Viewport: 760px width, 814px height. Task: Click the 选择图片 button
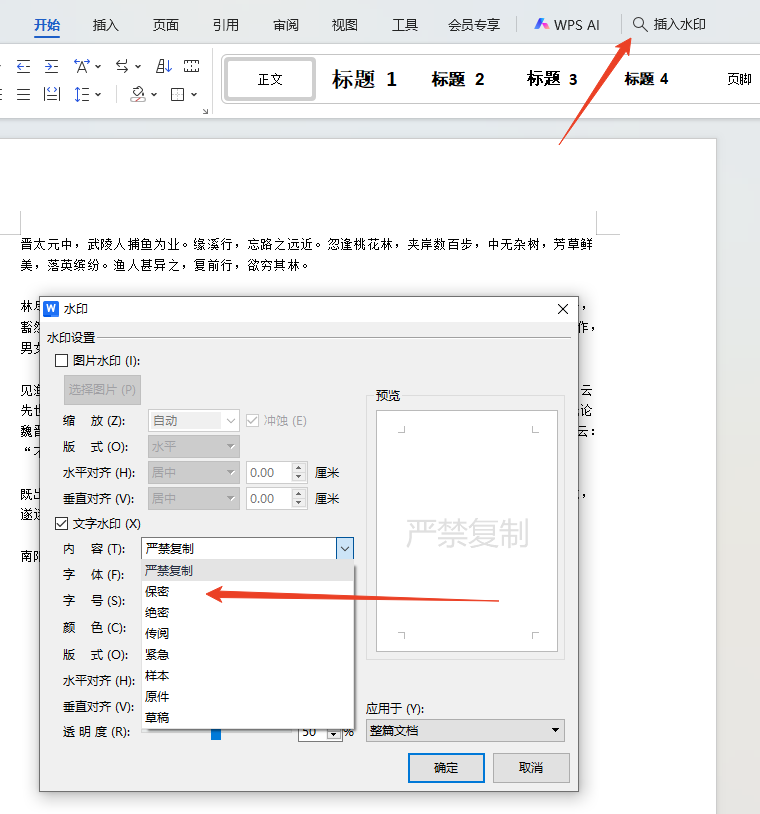[x=102, y=390]
